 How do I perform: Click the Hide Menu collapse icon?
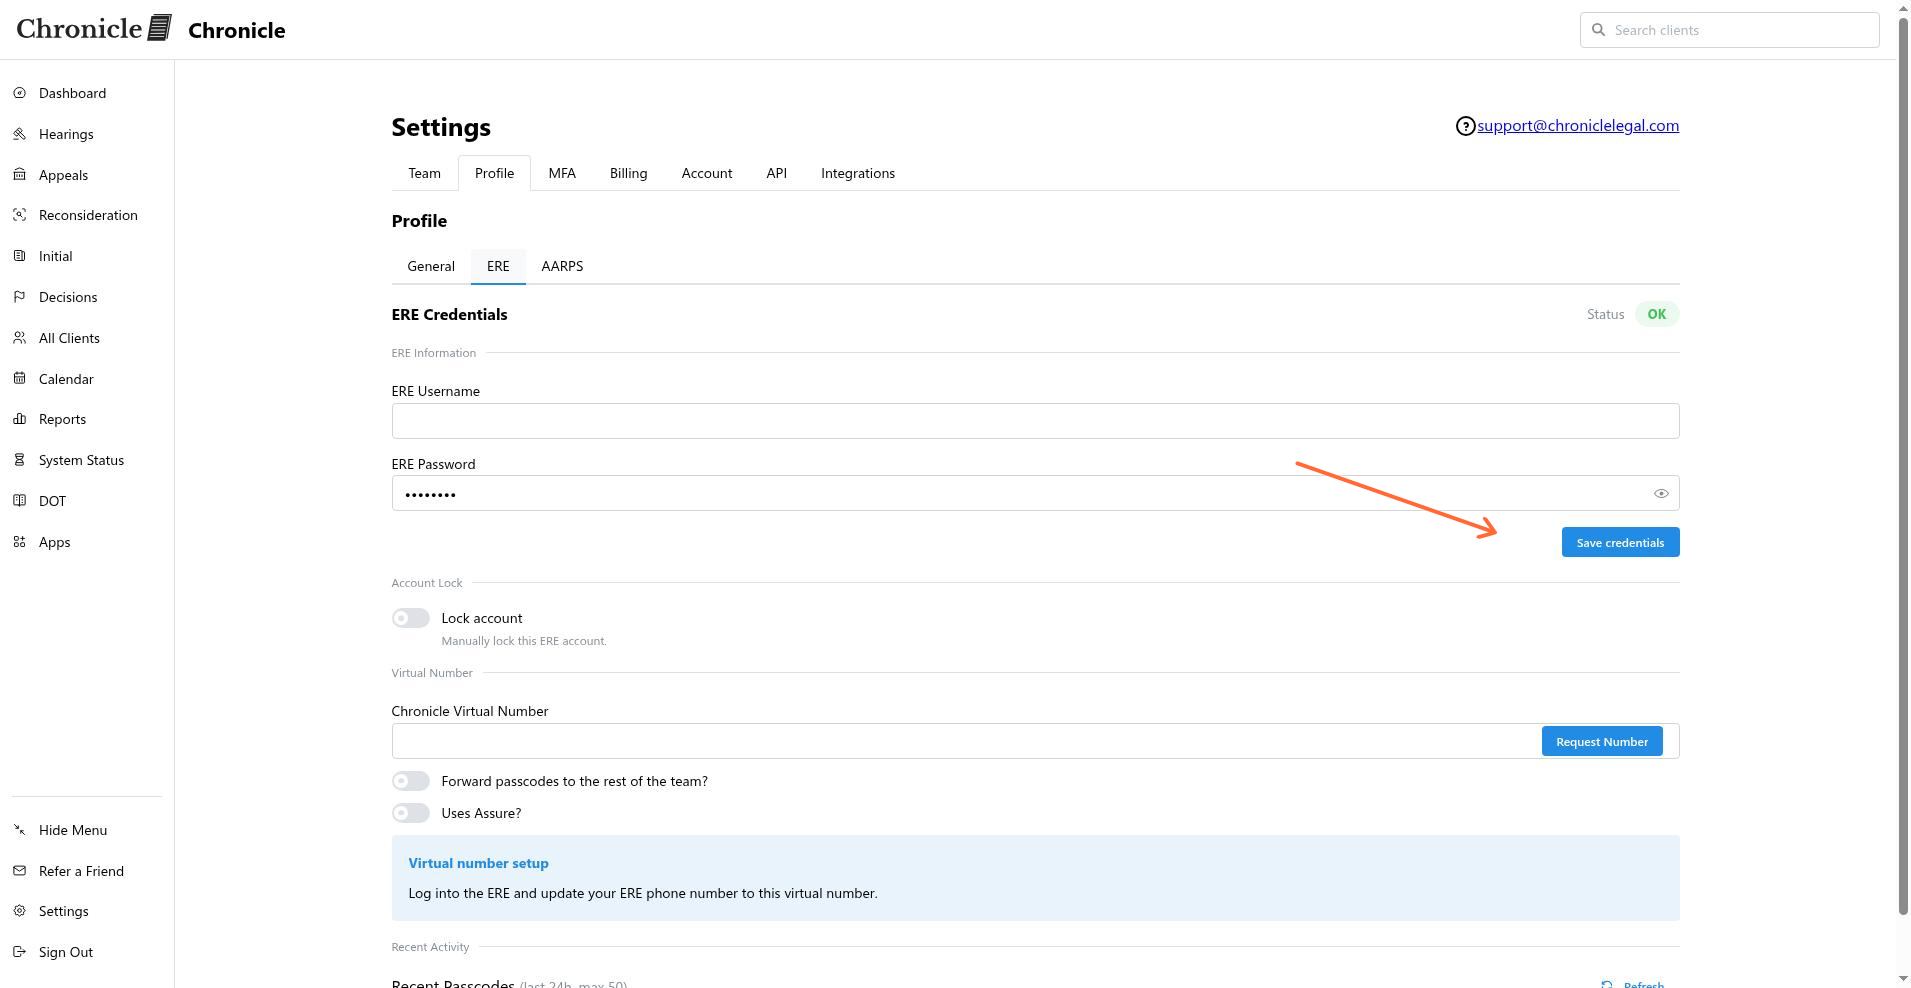[x=19, y=830]
